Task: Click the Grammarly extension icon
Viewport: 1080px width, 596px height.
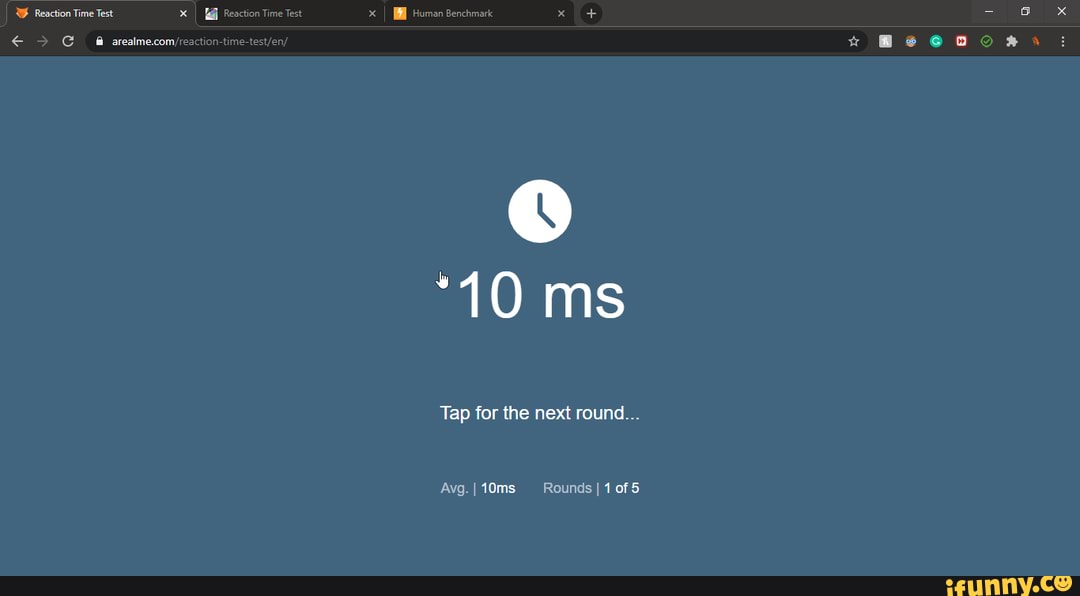Action: [936, 41]
